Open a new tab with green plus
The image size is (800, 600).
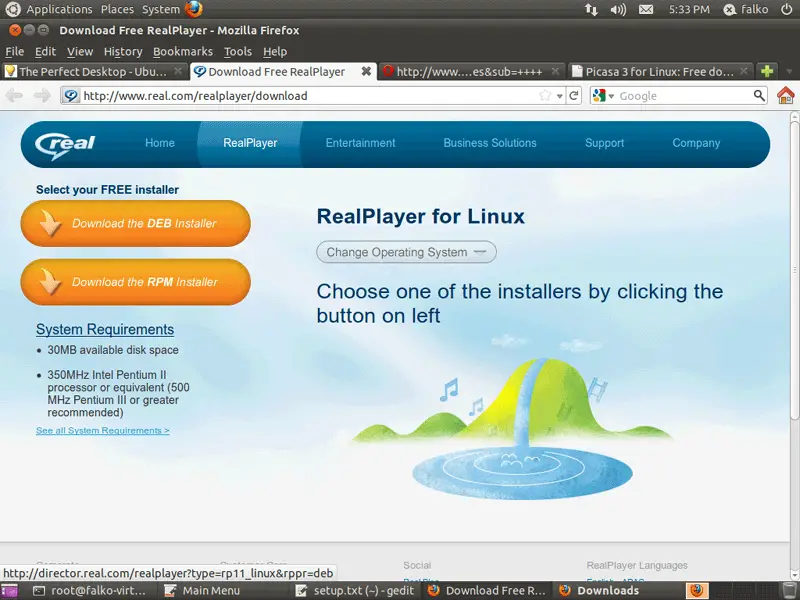pyautogui.click(x=766, y=71)
